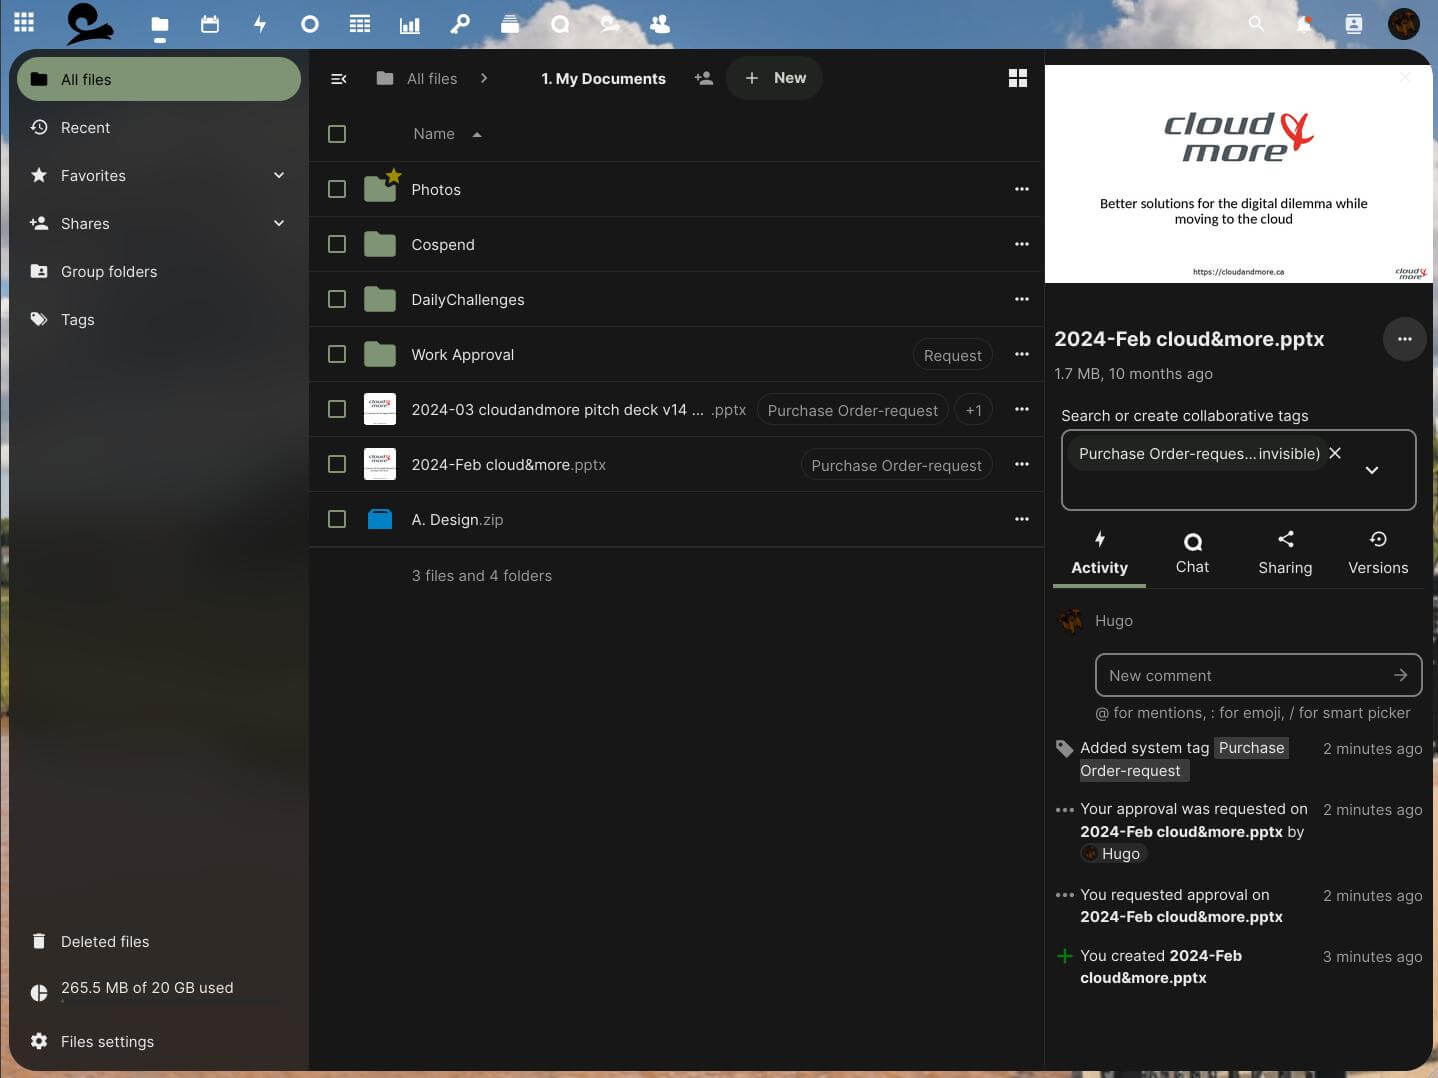Image resolution: width=1438 pixels, height=1078 pixels.
Task: Open the collaborative tags dropdown arrow
Action: click(1372, 470)
